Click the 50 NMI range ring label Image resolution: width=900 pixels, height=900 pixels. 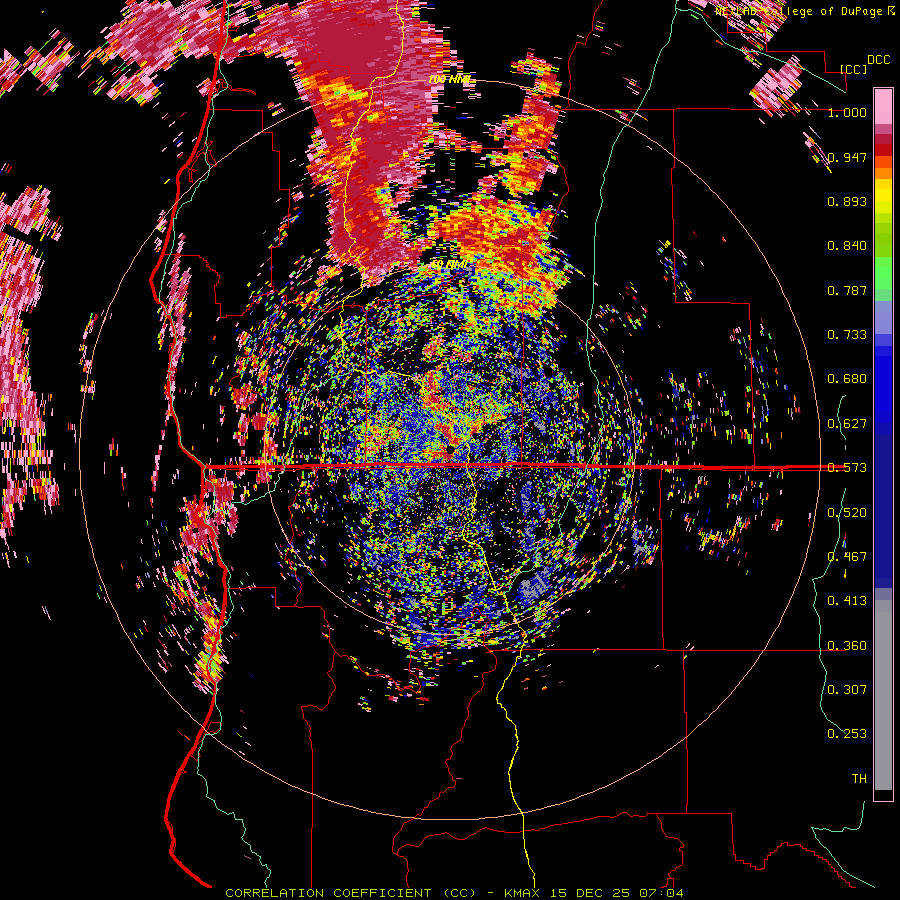450,264
